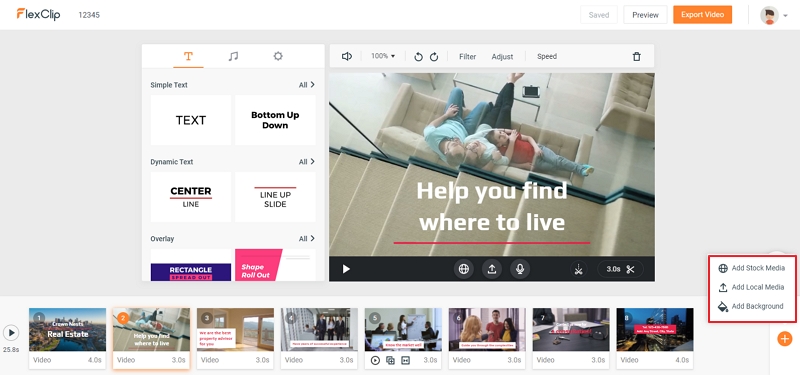Screen dimensions: 800x375
Task: Open the 3.0s trim duration control
Action: [x=620, y=269]
